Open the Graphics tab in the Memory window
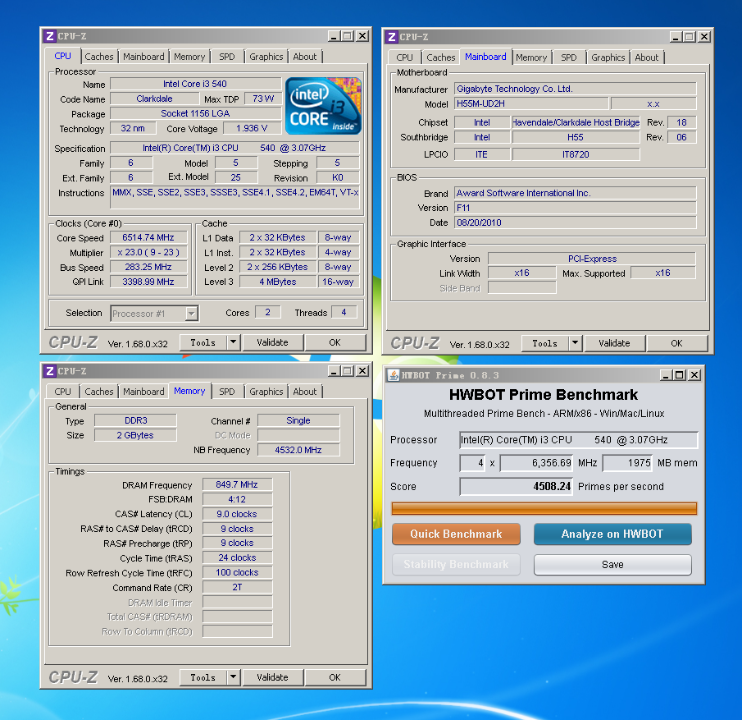Viewport: 742px width, 720px height. click(x=266, y=392)
